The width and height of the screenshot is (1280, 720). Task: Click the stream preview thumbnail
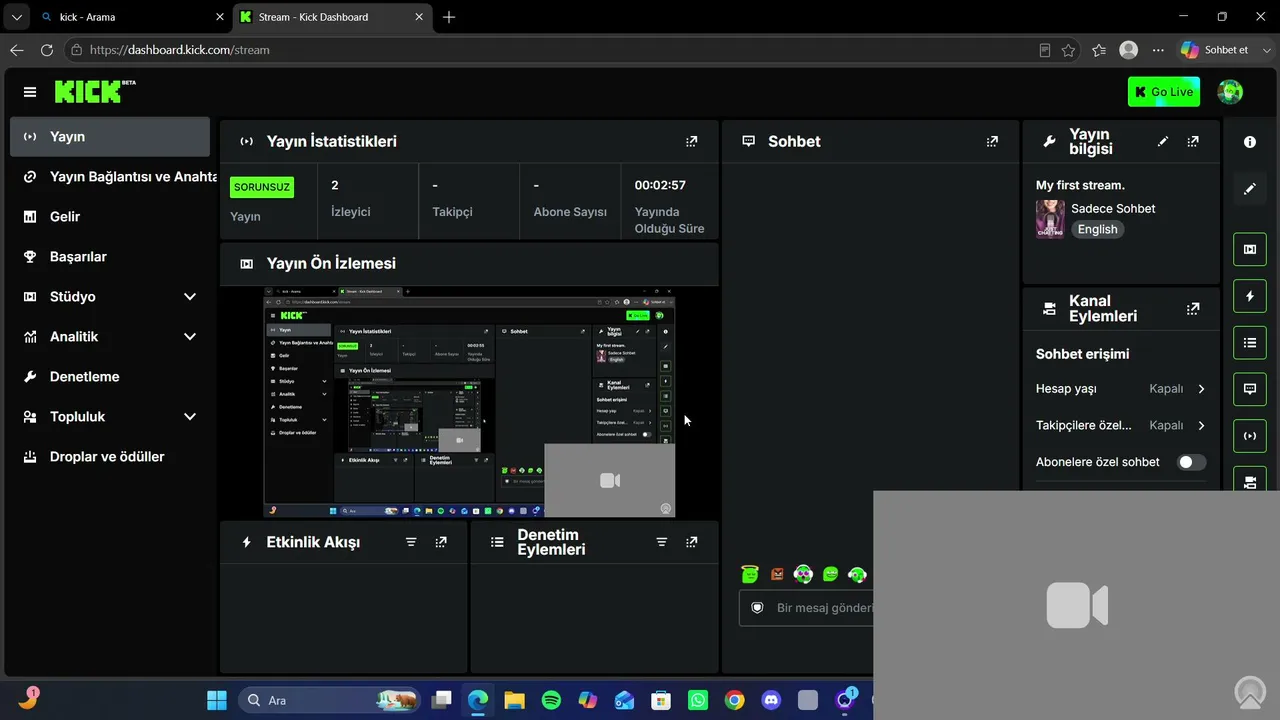click(x=469, y=403)
